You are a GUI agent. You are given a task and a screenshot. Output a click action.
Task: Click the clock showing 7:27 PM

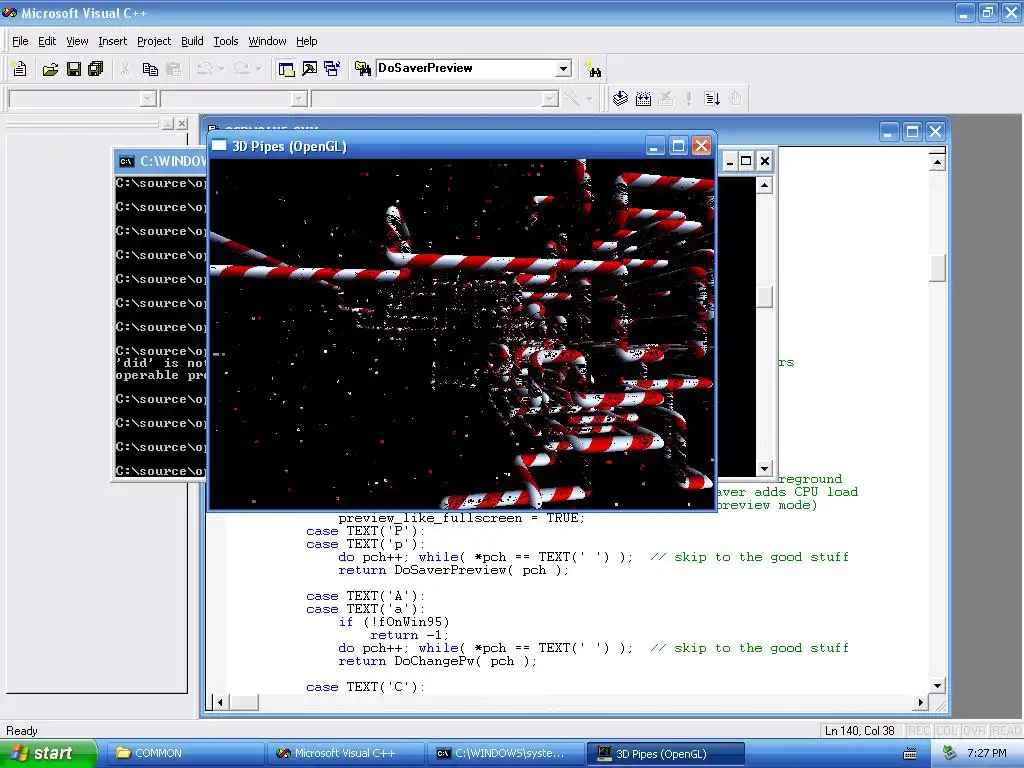tap(986, 753)
